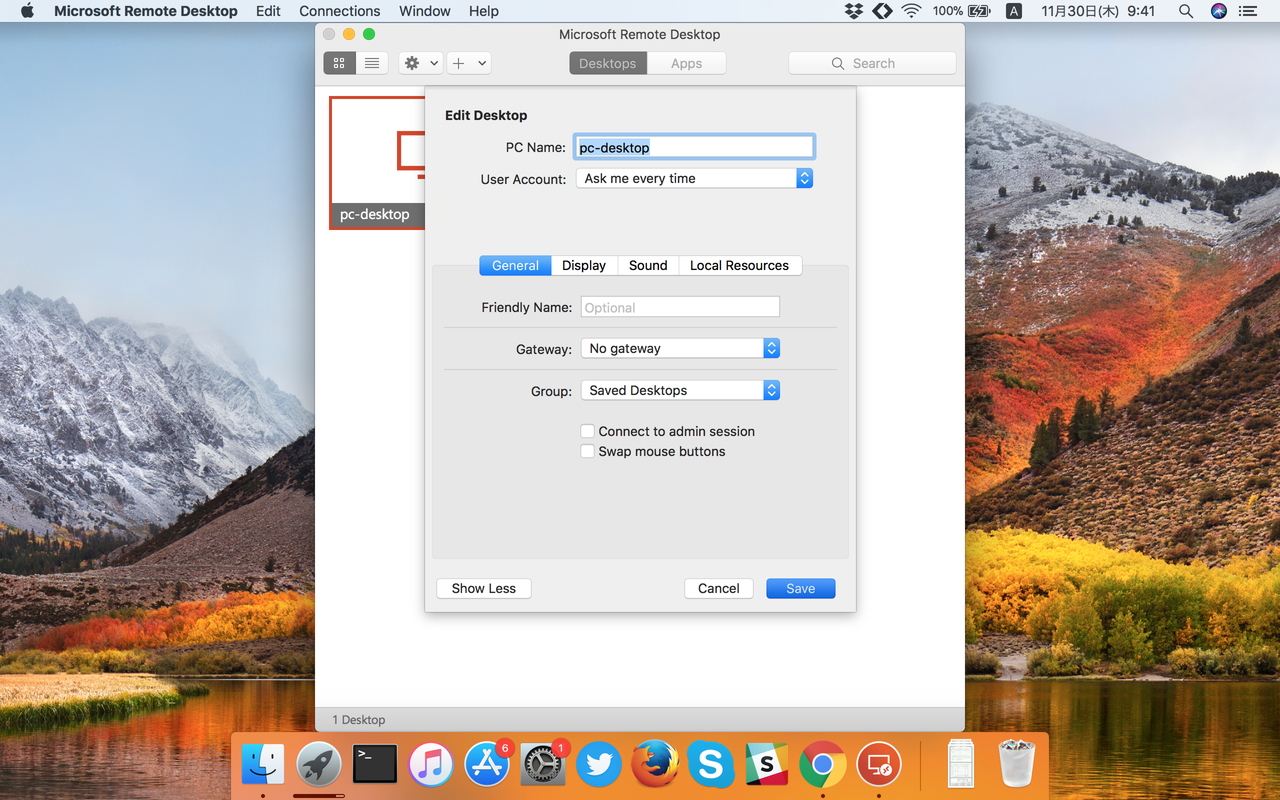Open Twitter from the Dock
The width and height of the screenshot is (1280, 800).
(599, 765)
